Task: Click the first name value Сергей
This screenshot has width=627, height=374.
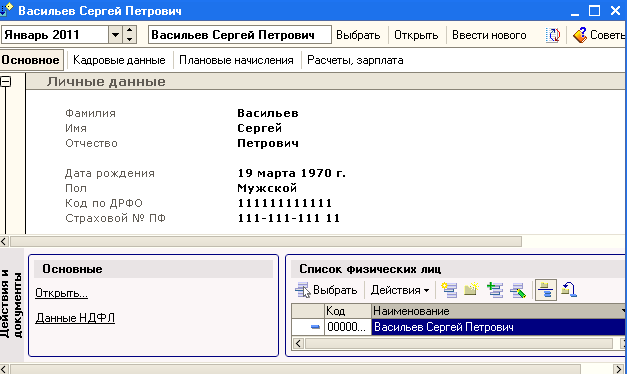Action: click(x=260, y=128)
